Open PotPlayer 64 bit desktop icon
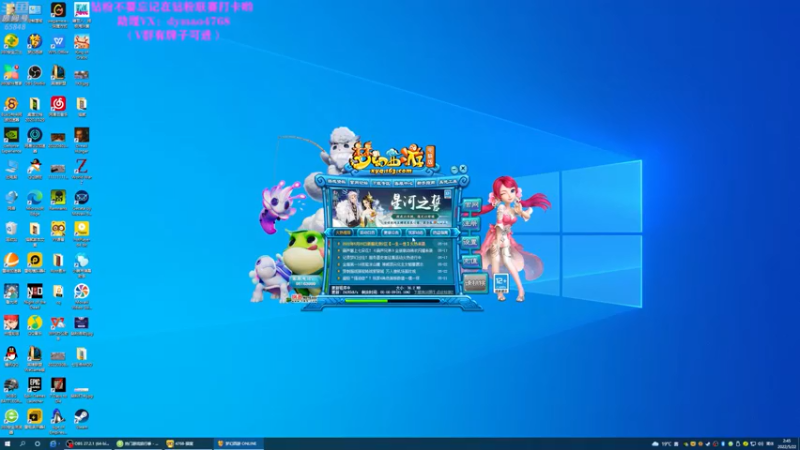Screen dimensions: 800x450 coord(82,234)
